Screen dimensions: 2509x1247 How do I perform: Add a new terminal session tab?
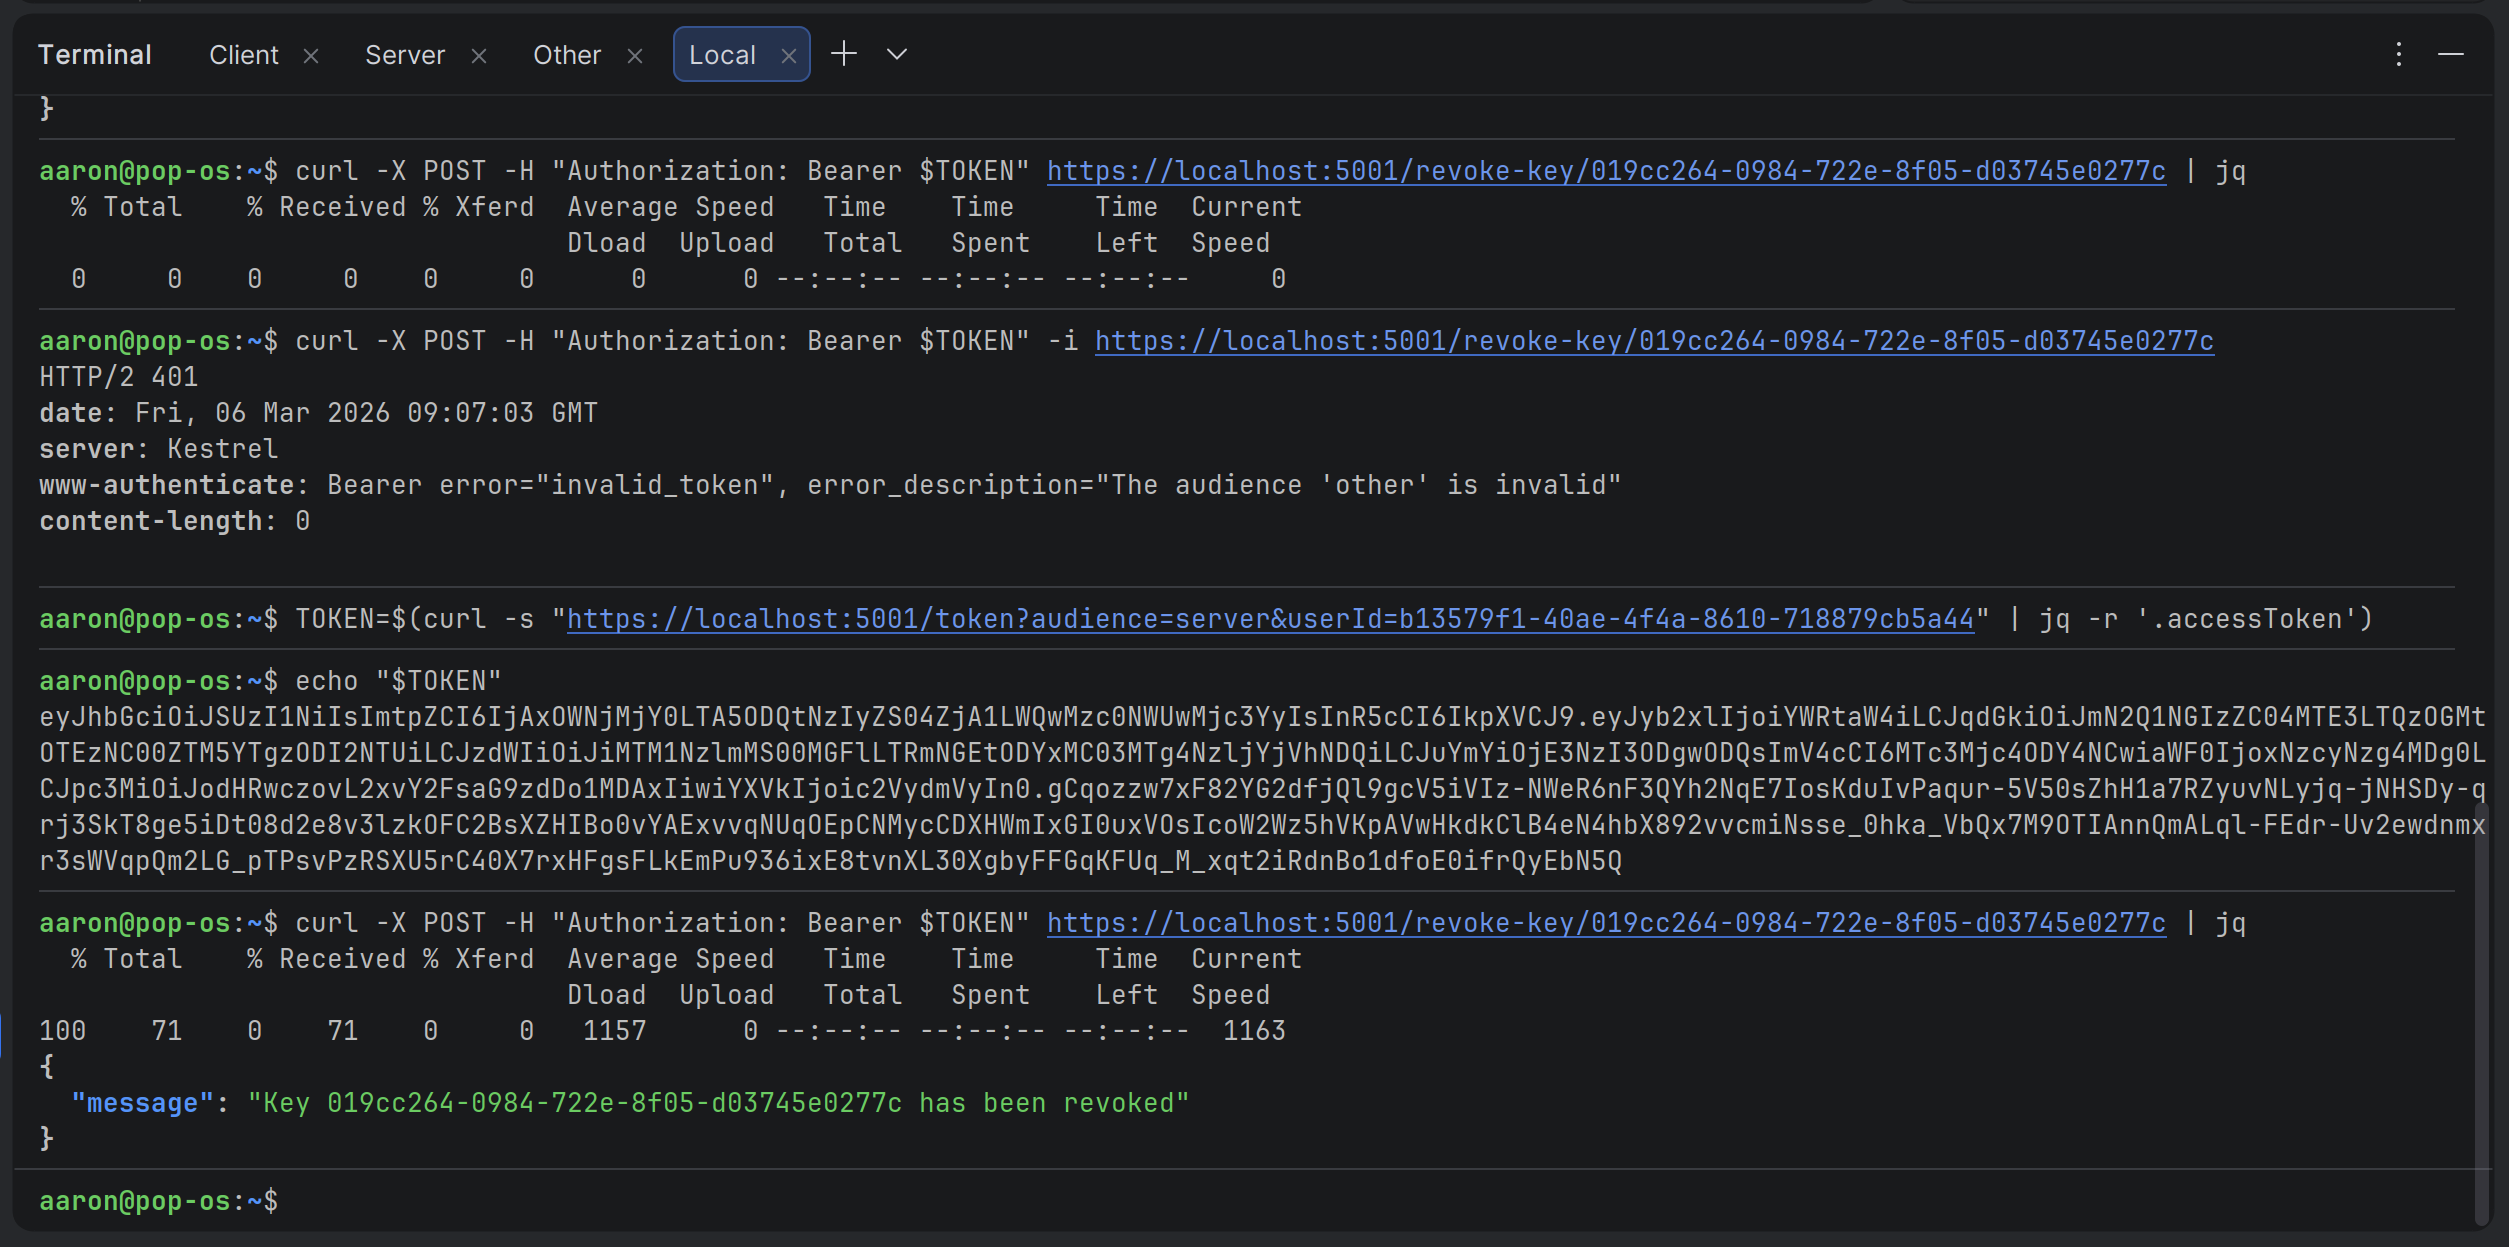pos(844,54)
